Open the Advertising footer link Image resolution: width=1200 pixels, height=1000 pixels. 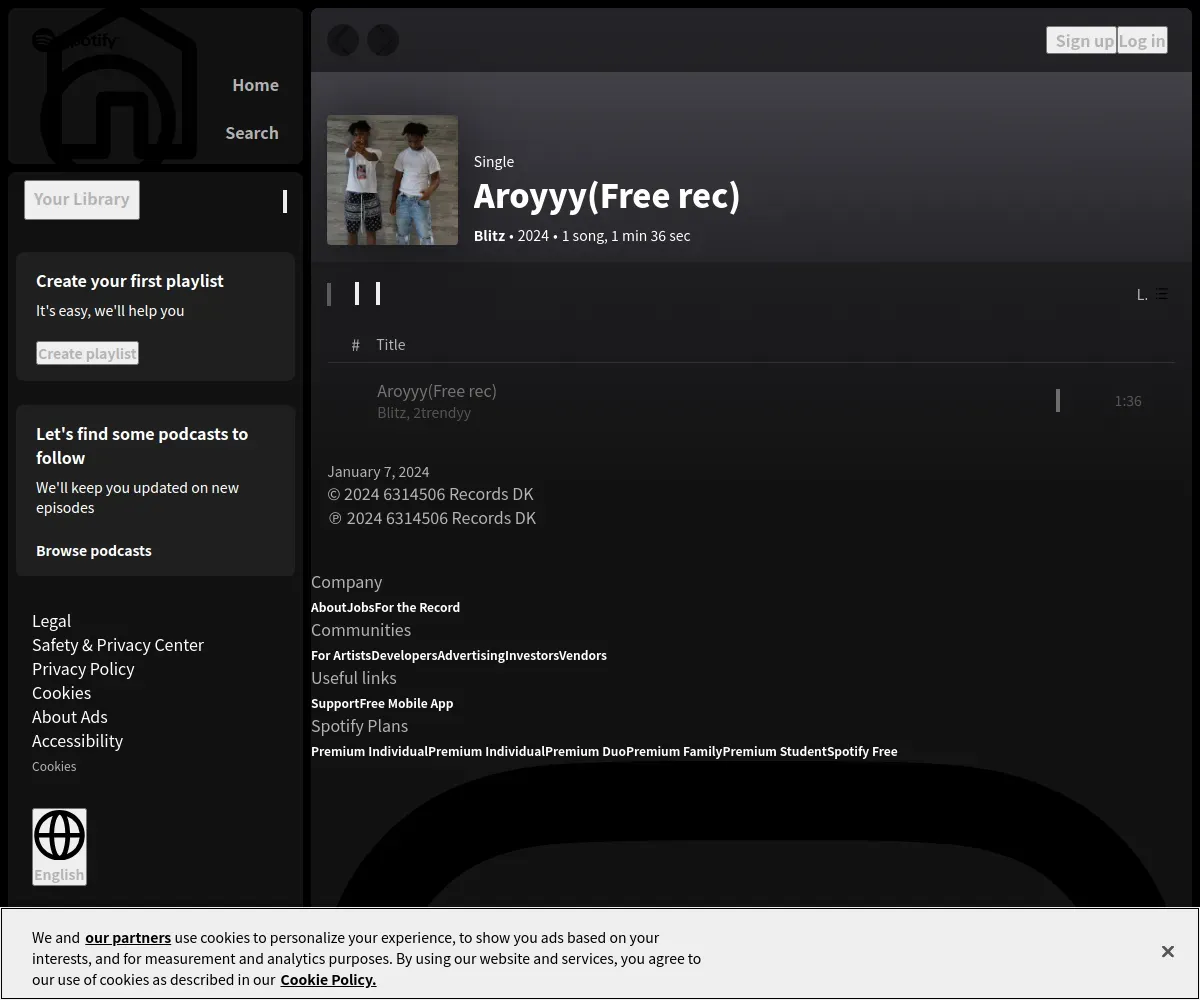click(x=471, y=655)
